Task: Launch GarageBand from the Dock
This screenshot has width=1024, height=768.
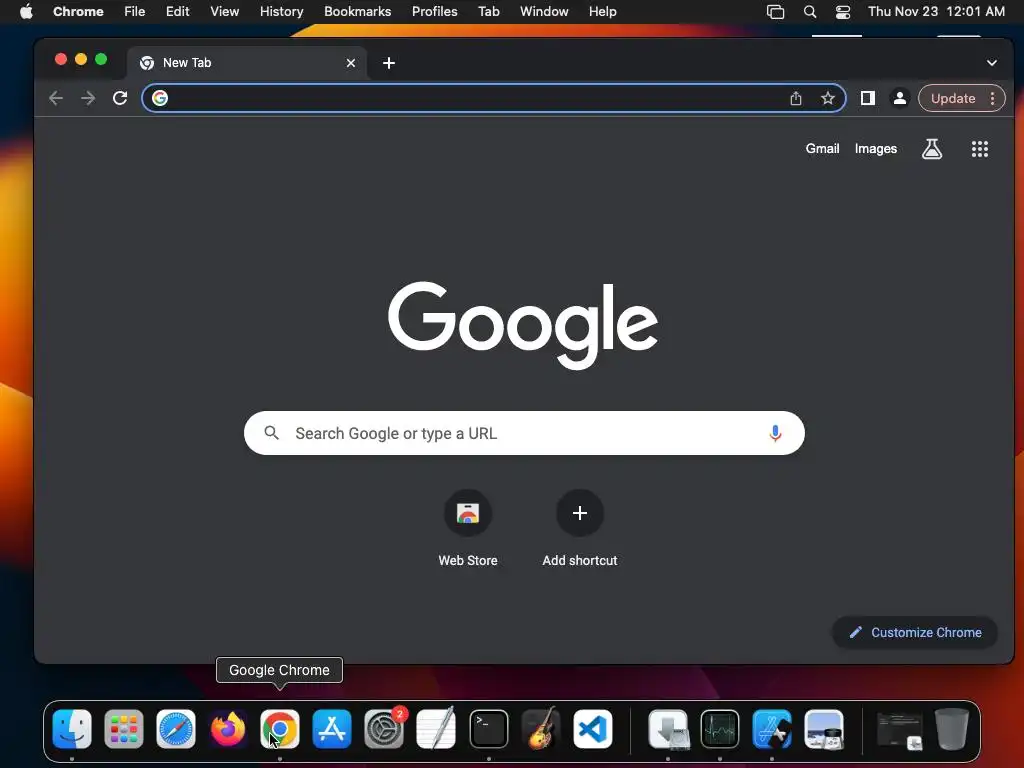Action: [541, 729]
